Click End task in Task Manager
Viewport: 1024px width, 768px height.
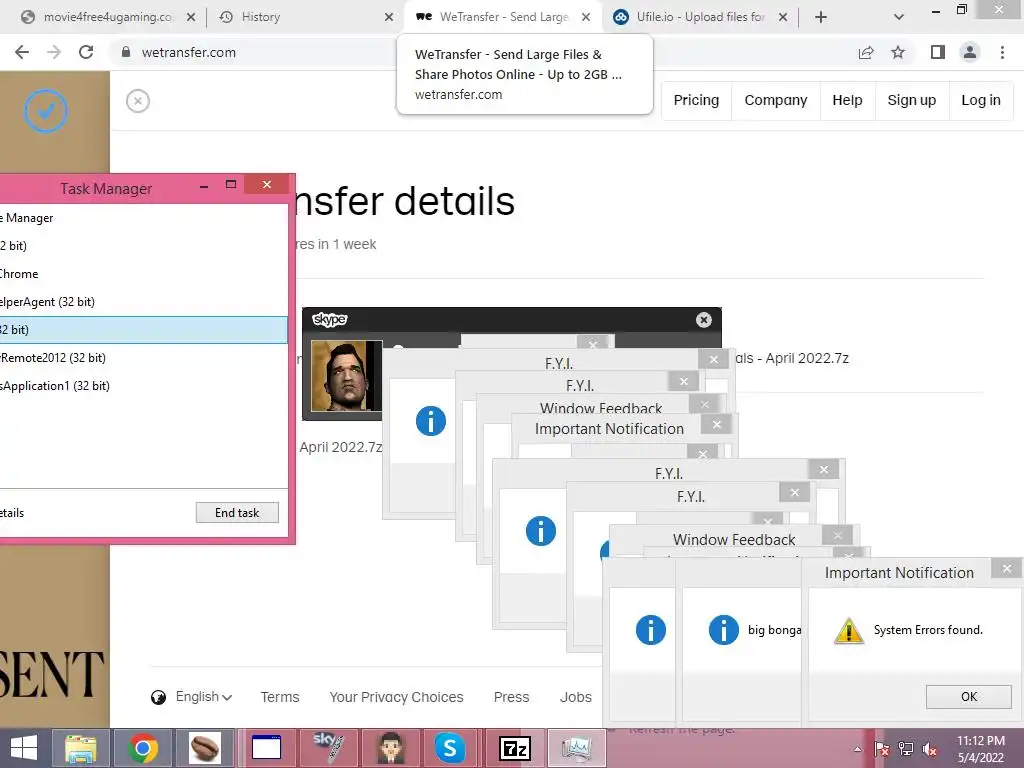(237, 513)
